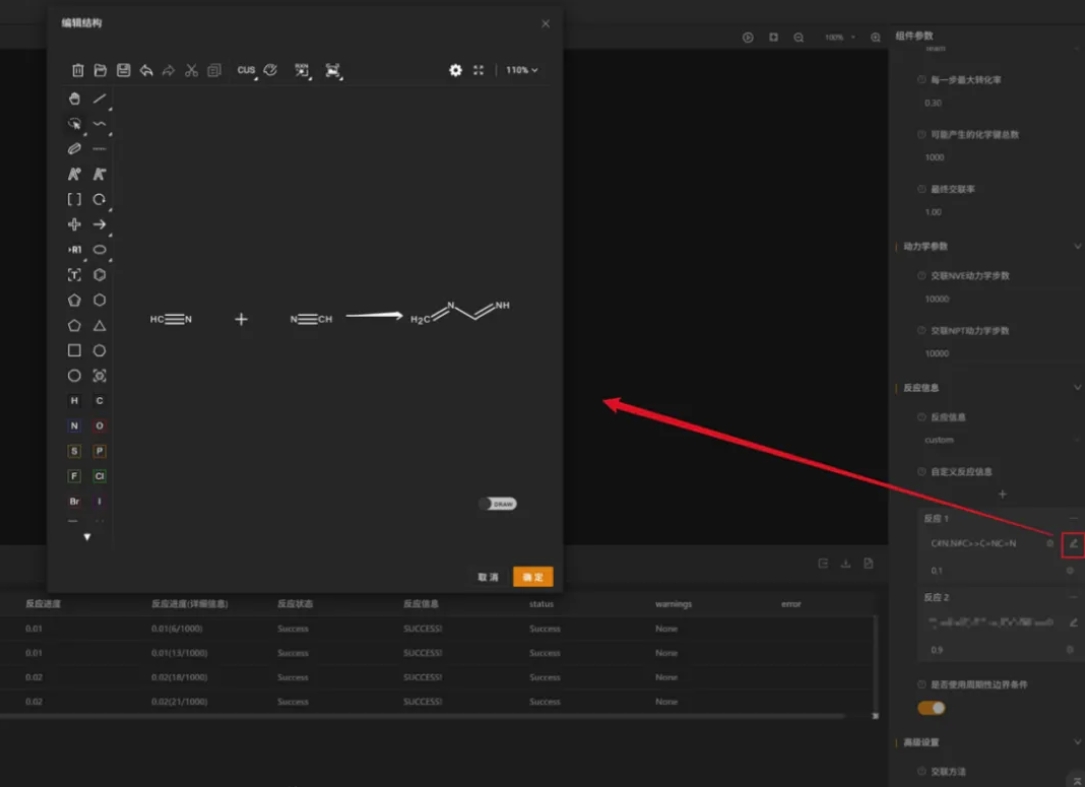
Task: Open the editor settings gear
Action: pos(455,70)
